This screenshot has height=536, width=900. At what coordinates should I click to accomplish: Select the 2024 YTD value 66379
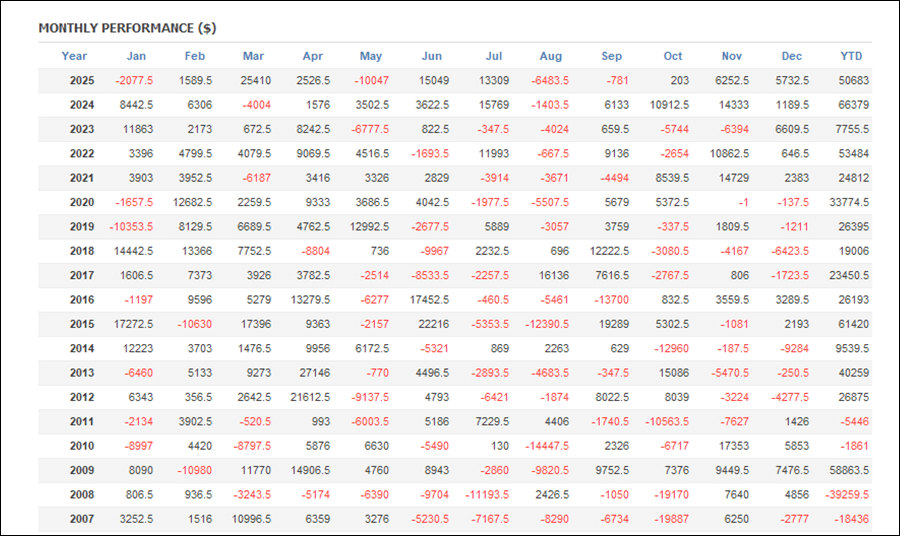(x=854, y=105)
